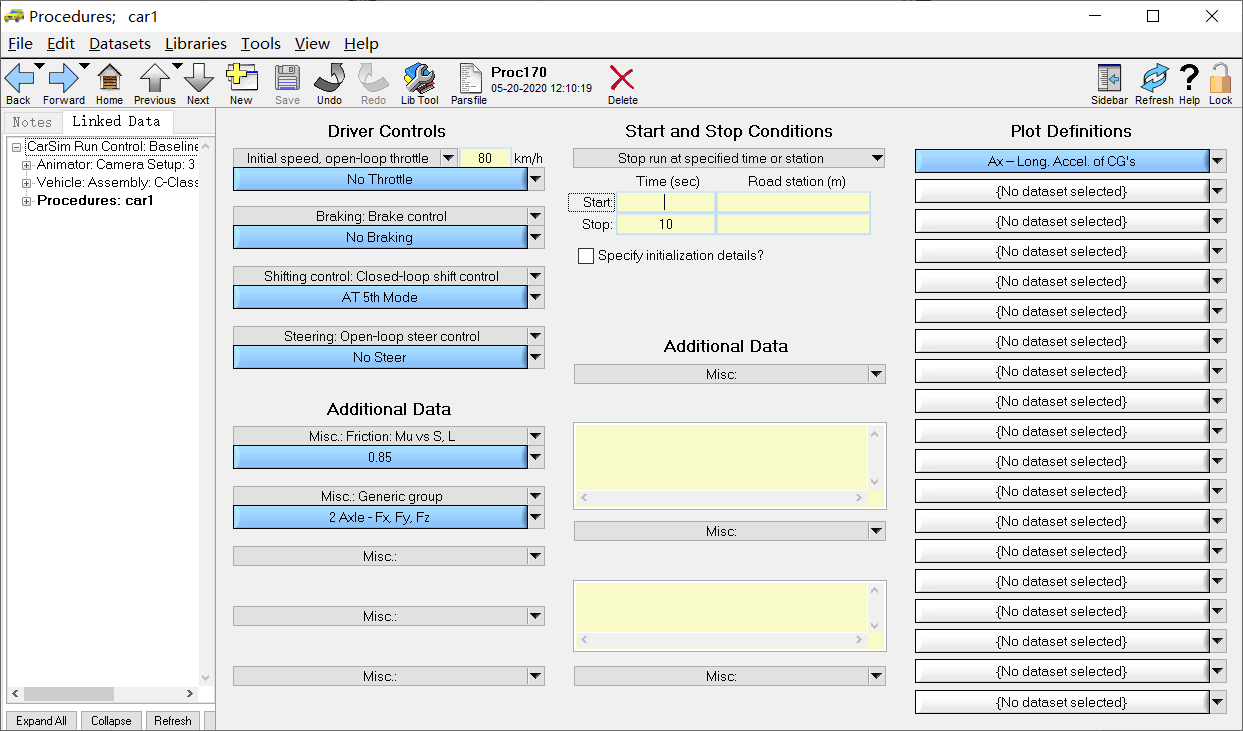The width and height of the screenshot is (1243, 731).
Task: Expand the Vehicle: Assembly tree node
Action: [x=27, y=183]
